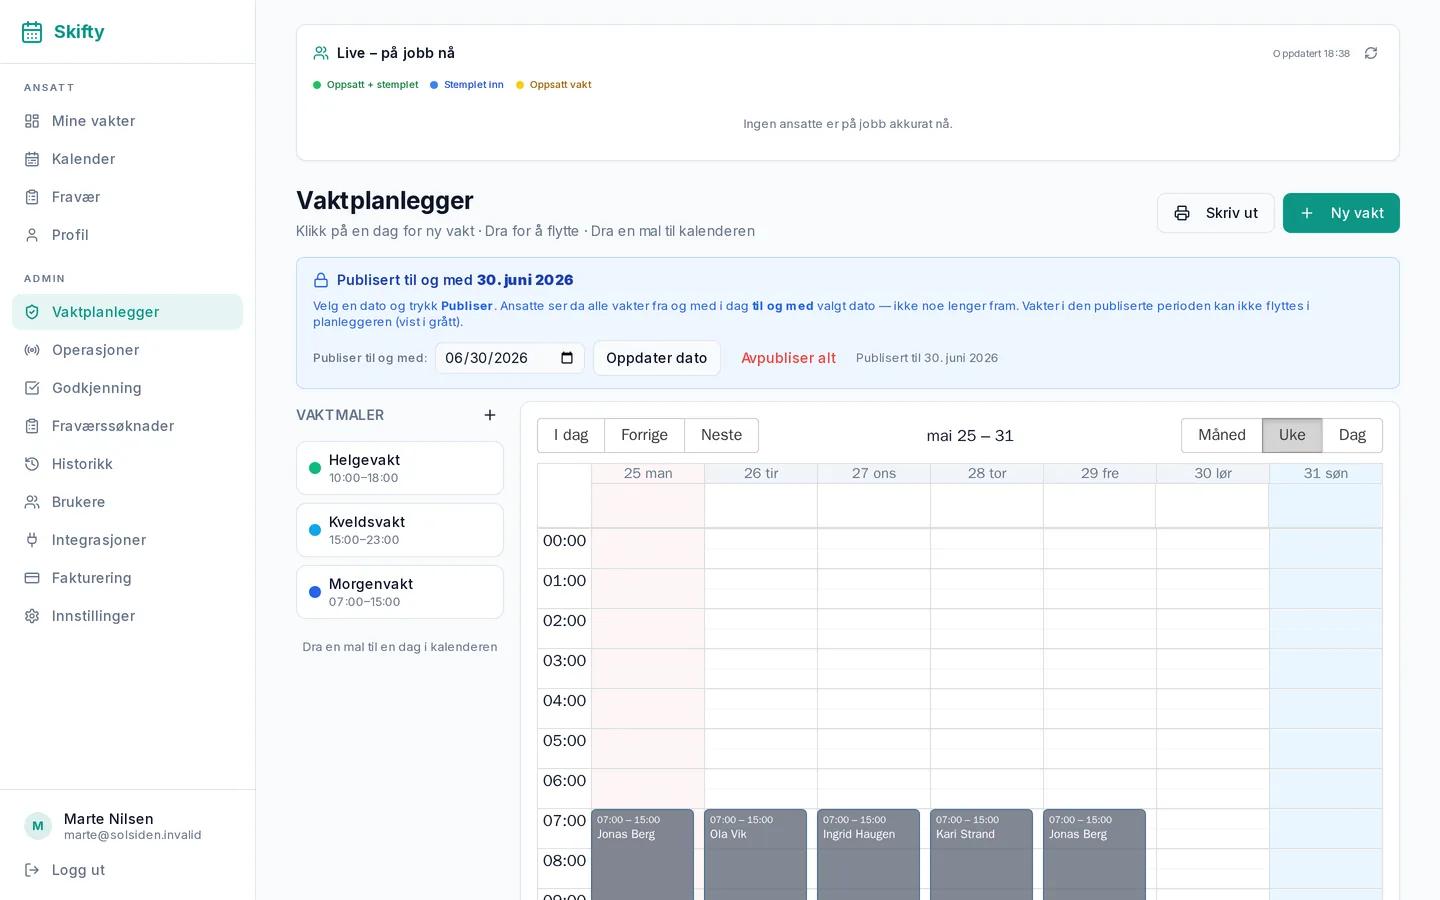Click the Integrasjoner plug icon
The height and width of the screenshot is (900, 1440).
(32, 540)
